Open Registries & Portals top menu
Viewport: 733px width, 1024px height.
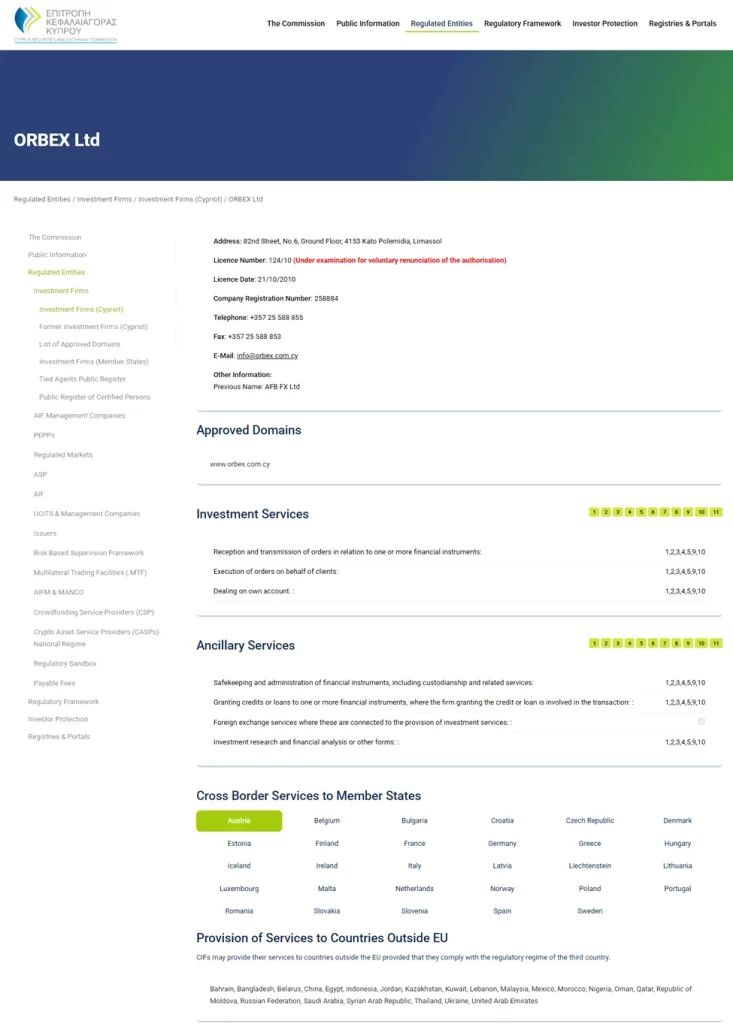[683, 24]
